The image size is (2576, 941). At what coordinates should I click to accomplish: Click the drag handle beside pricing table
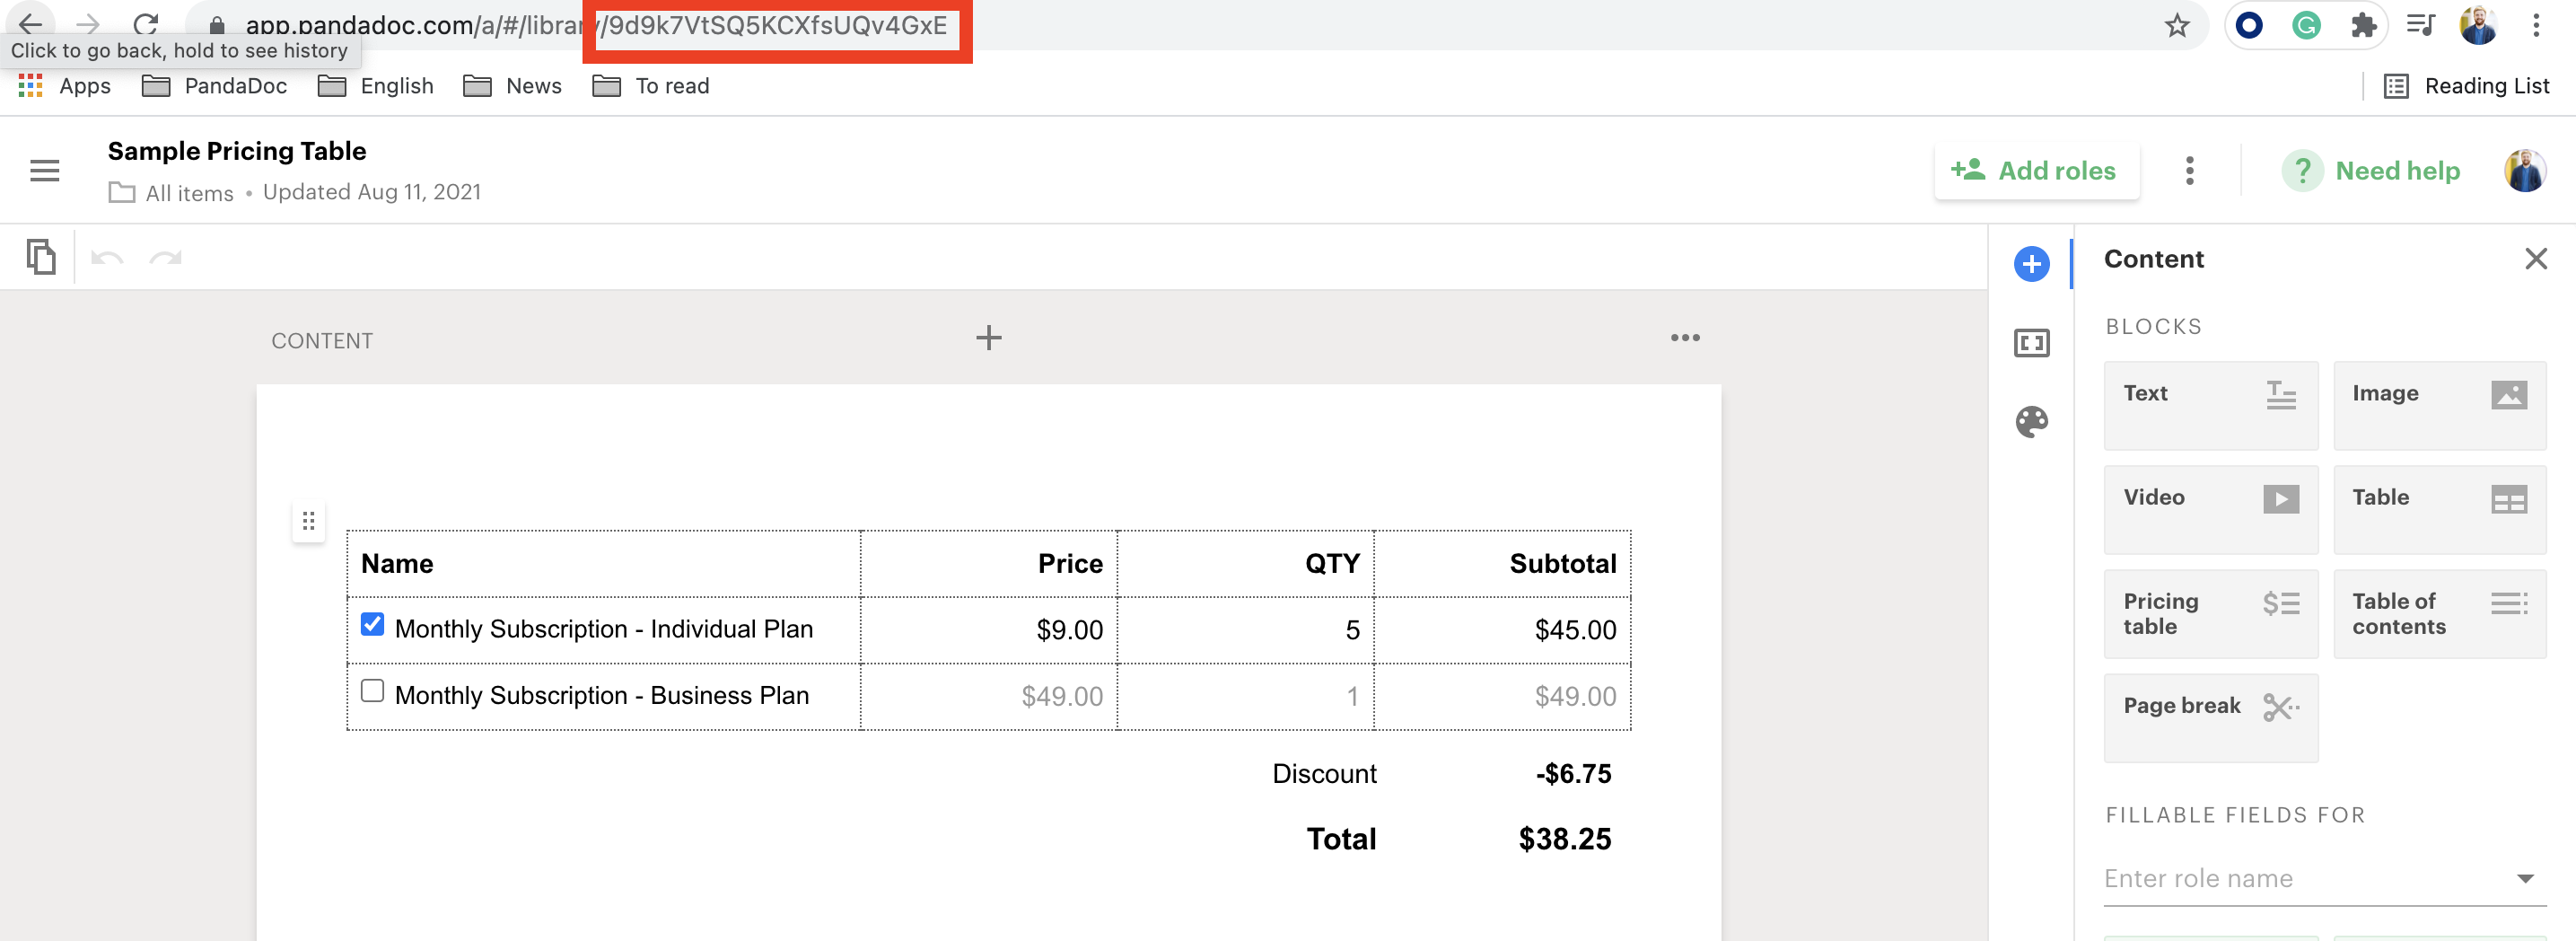click(x=308, y=521)
